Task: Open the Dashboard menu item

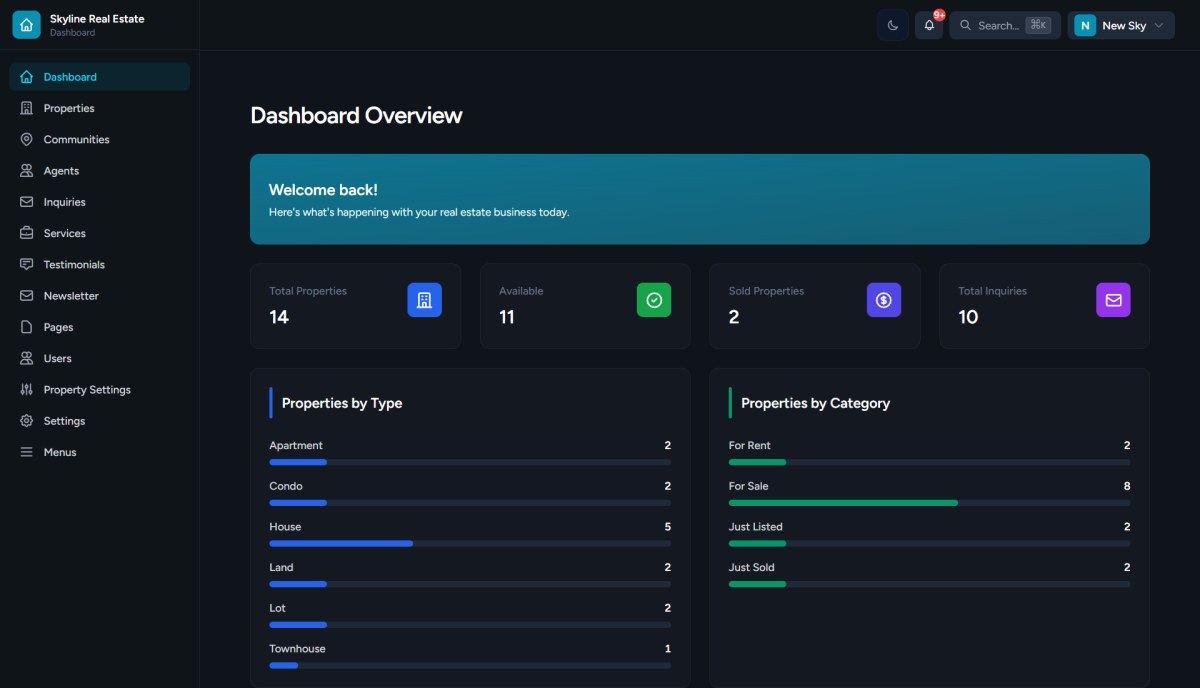Action: [x=100, y=77]
